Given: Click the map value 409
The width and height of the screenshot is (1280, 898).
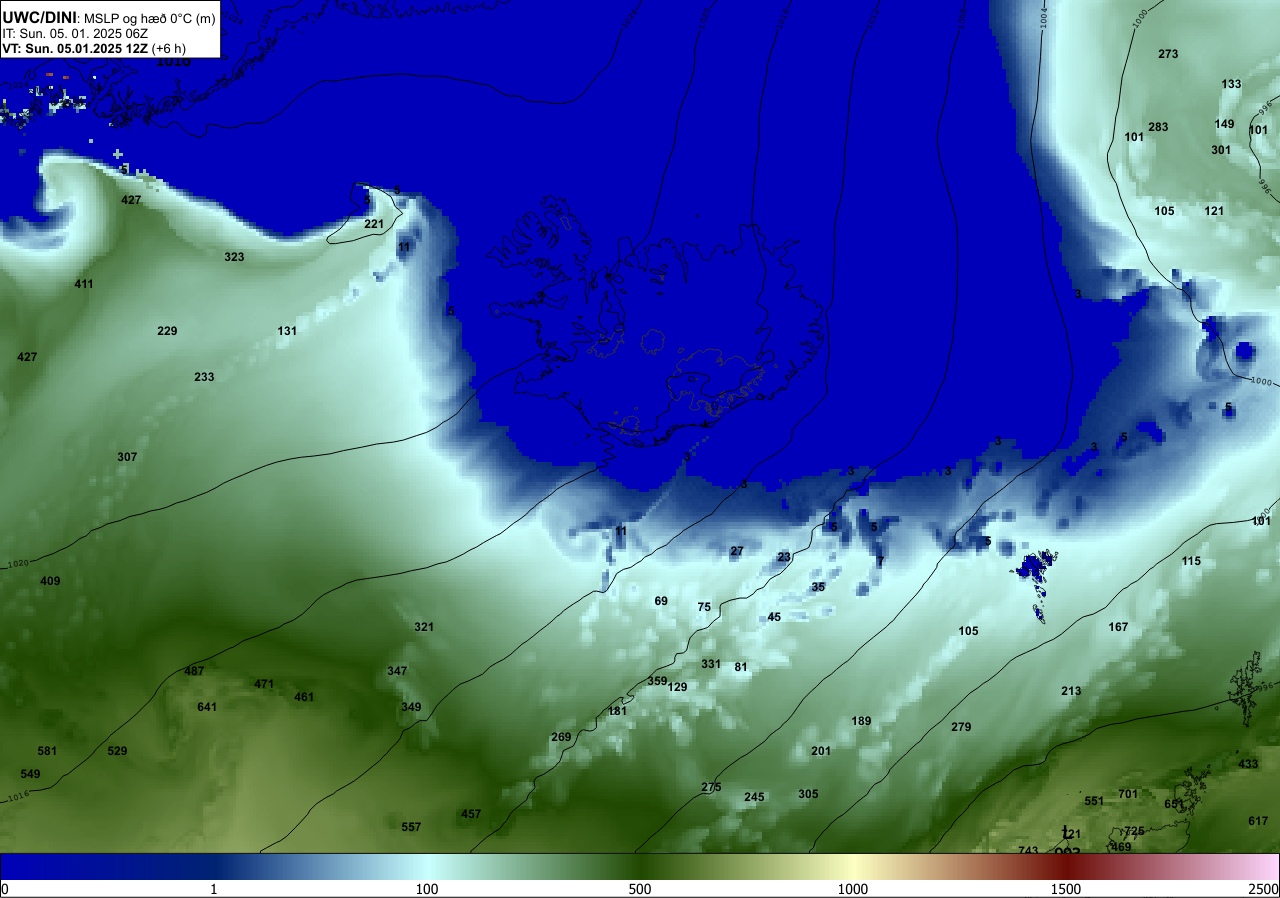Looking at the screenshot, I should click(50, 581).
